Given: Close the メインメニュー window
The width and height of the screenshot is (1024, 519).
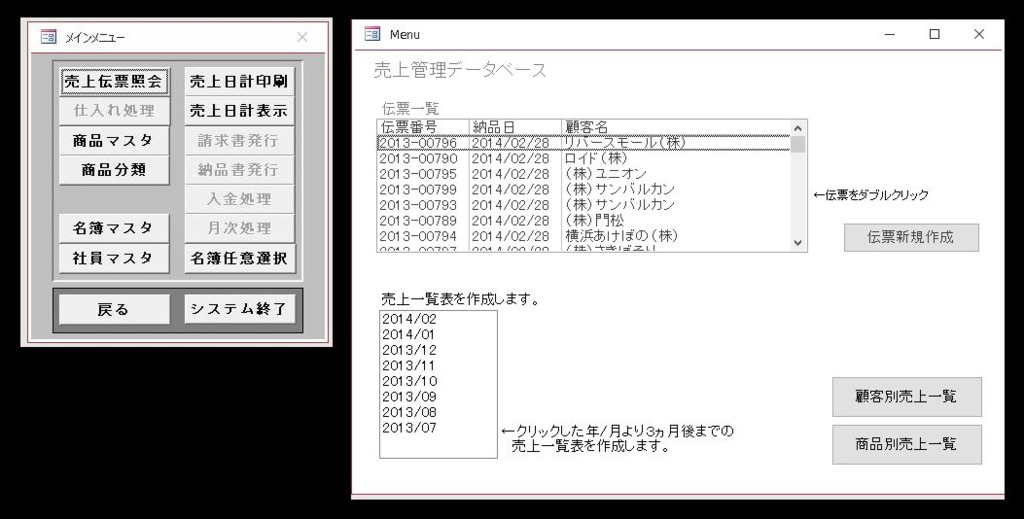Looking at the screenshot, I should [302, 37].
